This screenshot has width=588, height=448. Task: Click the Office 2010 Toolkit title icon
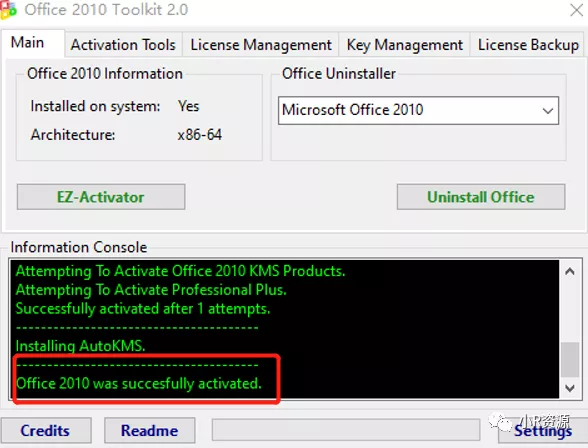[x=8, y=10]
